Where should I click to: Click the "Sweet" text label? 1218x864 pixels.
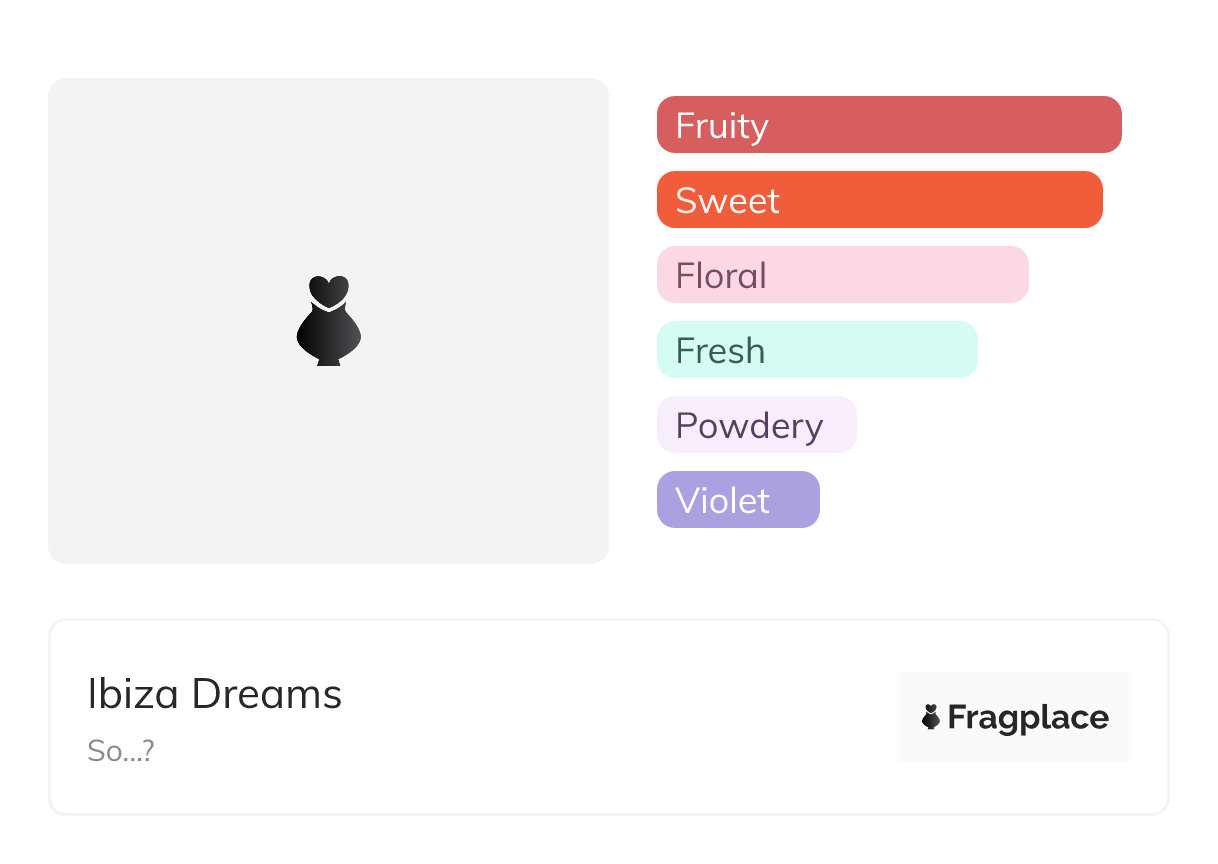pyautogui.click(x=727, y=201)
